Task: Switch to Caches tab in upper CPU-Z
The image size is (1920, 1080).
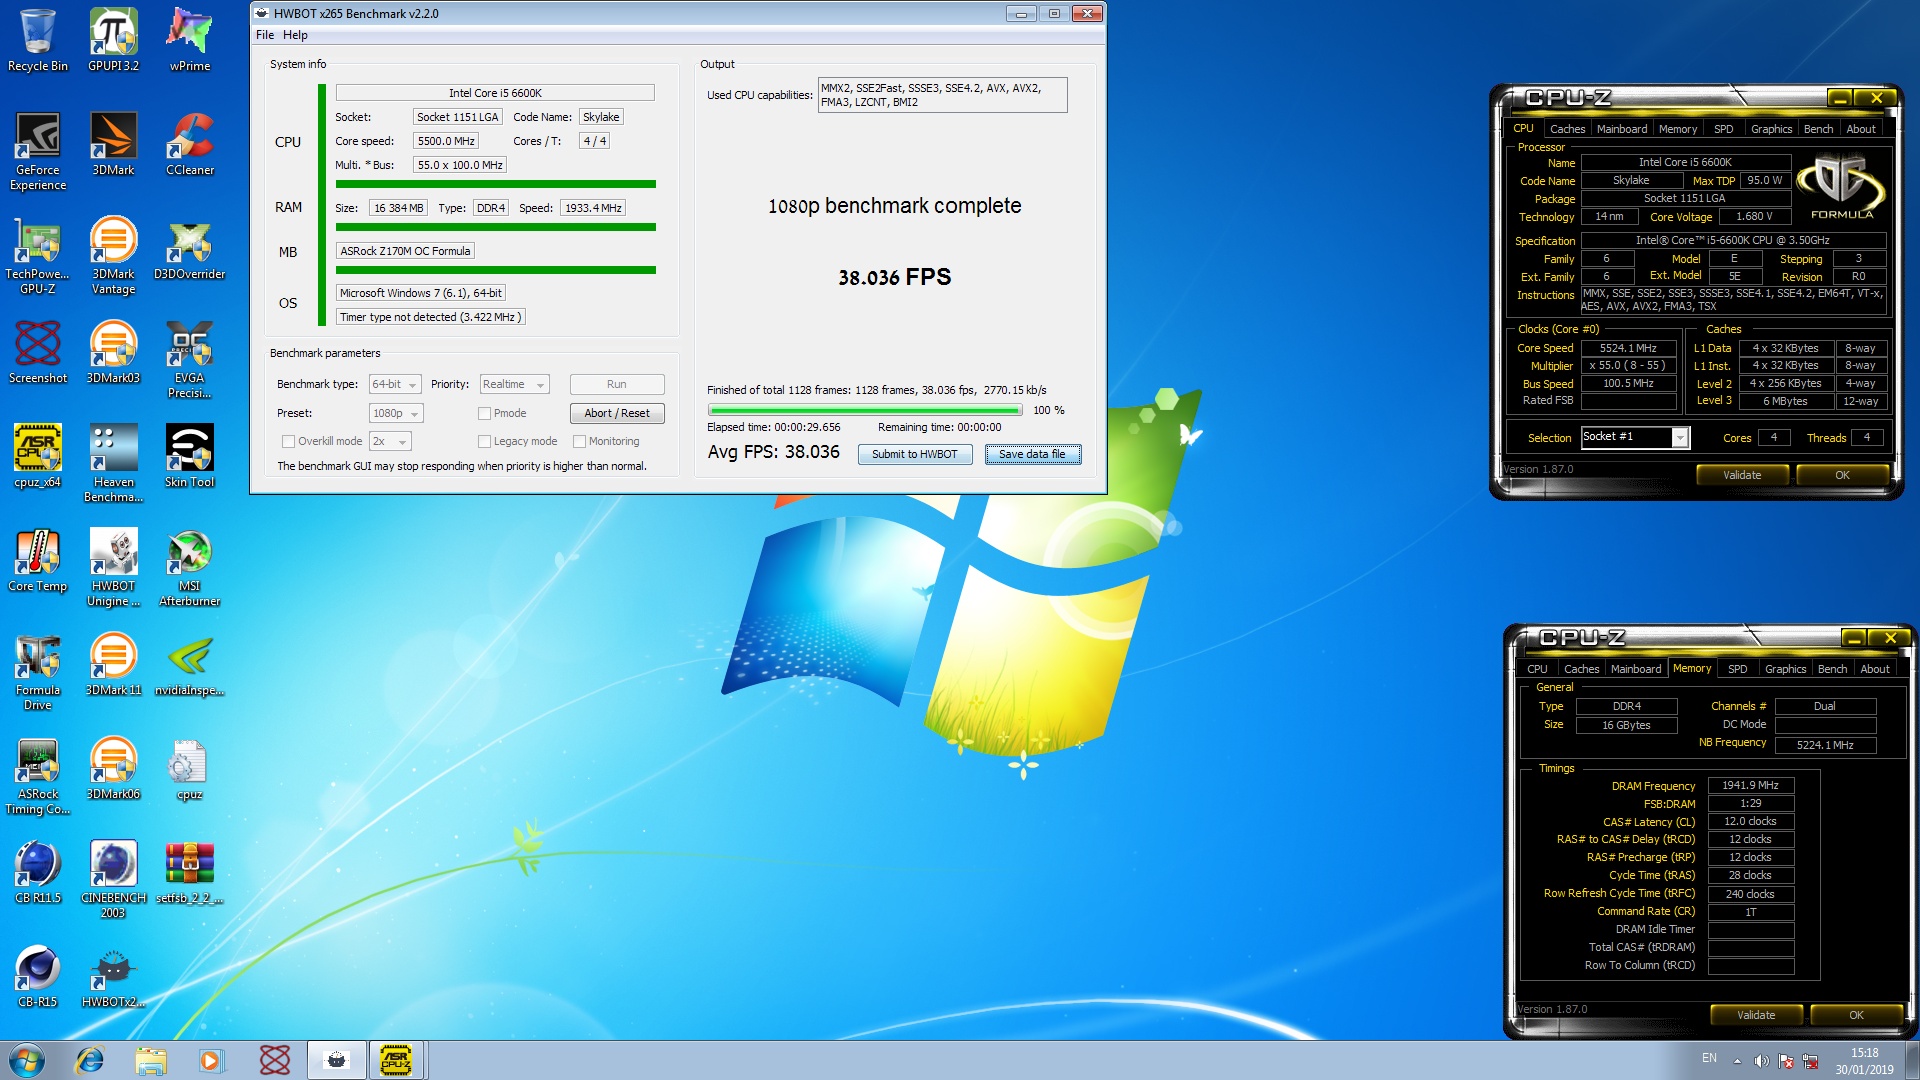Action: (x=1567, y=129)
